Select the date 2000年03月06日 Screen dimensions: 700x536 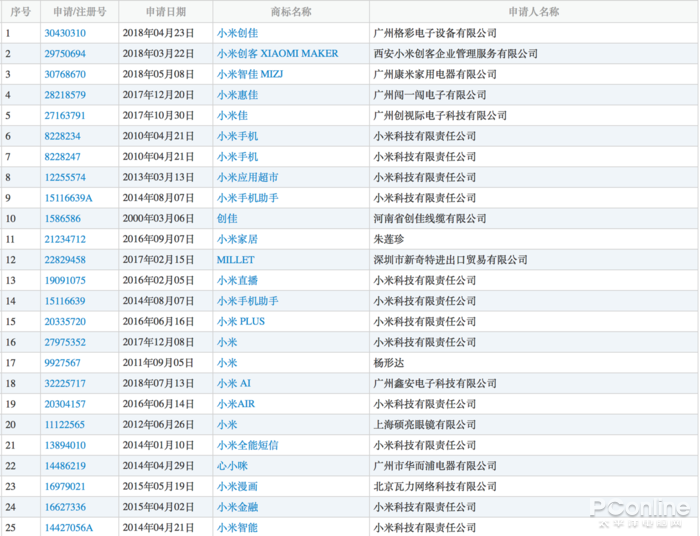pos(158,219)
